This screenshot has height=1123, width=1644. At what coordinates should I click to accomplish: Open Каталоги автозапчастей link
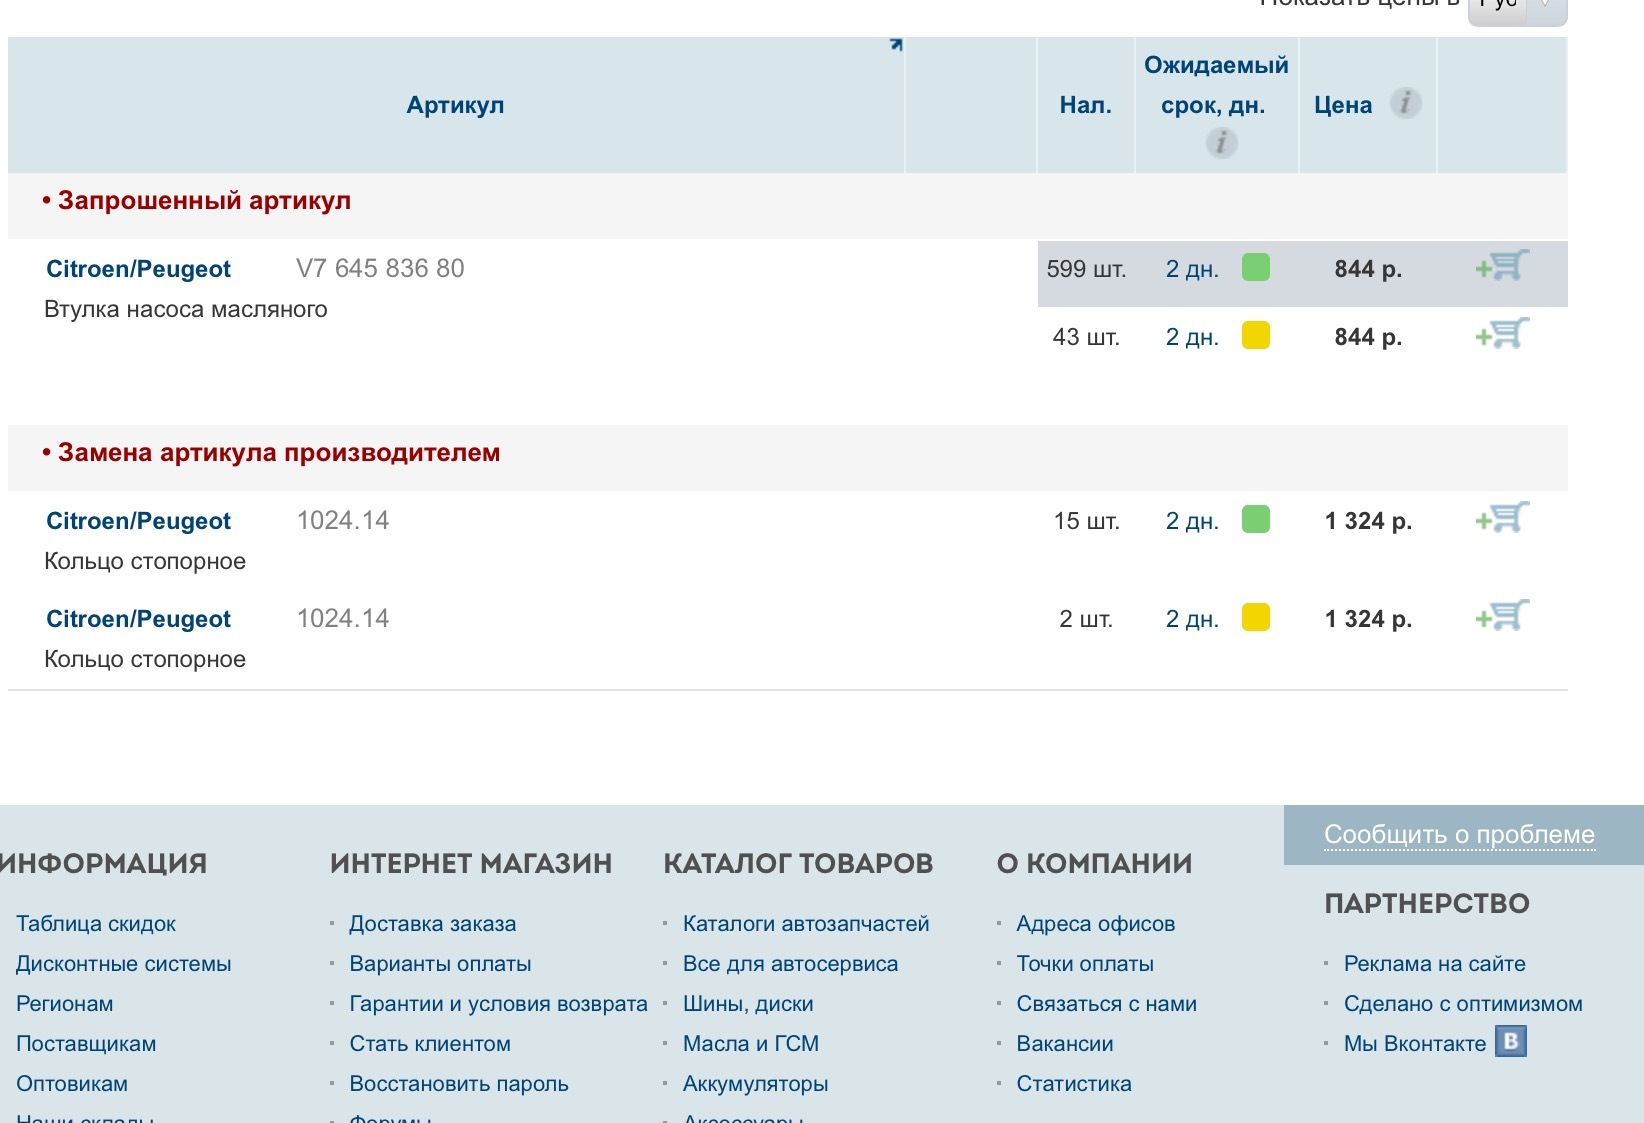[x=806, y=924]
